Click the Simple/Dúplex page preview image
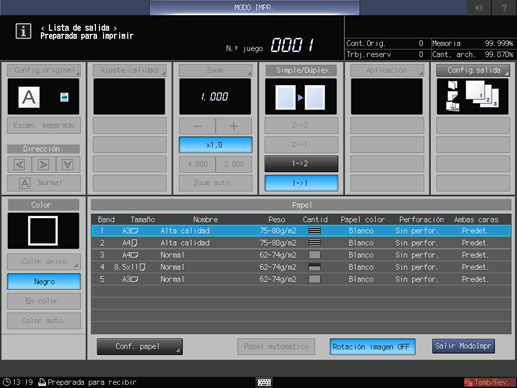The image size is (517, 388). 300,97
